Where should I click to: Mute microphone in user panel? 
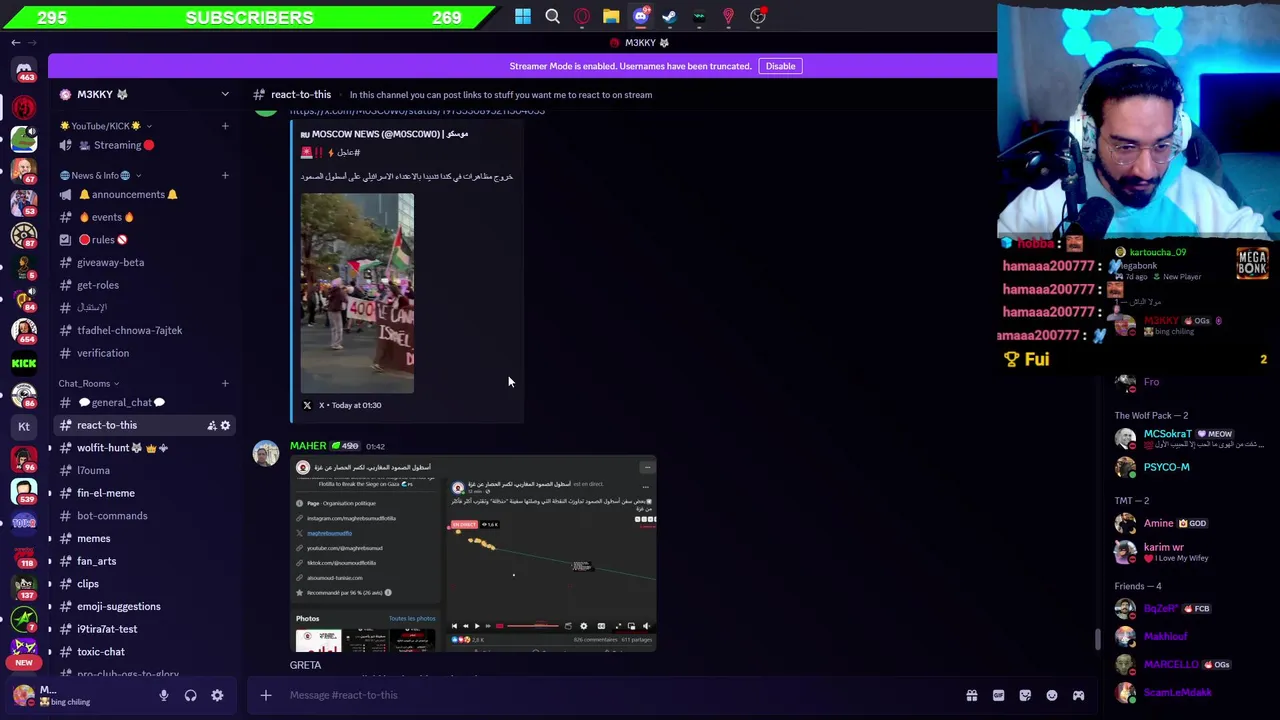click(164, 695)
